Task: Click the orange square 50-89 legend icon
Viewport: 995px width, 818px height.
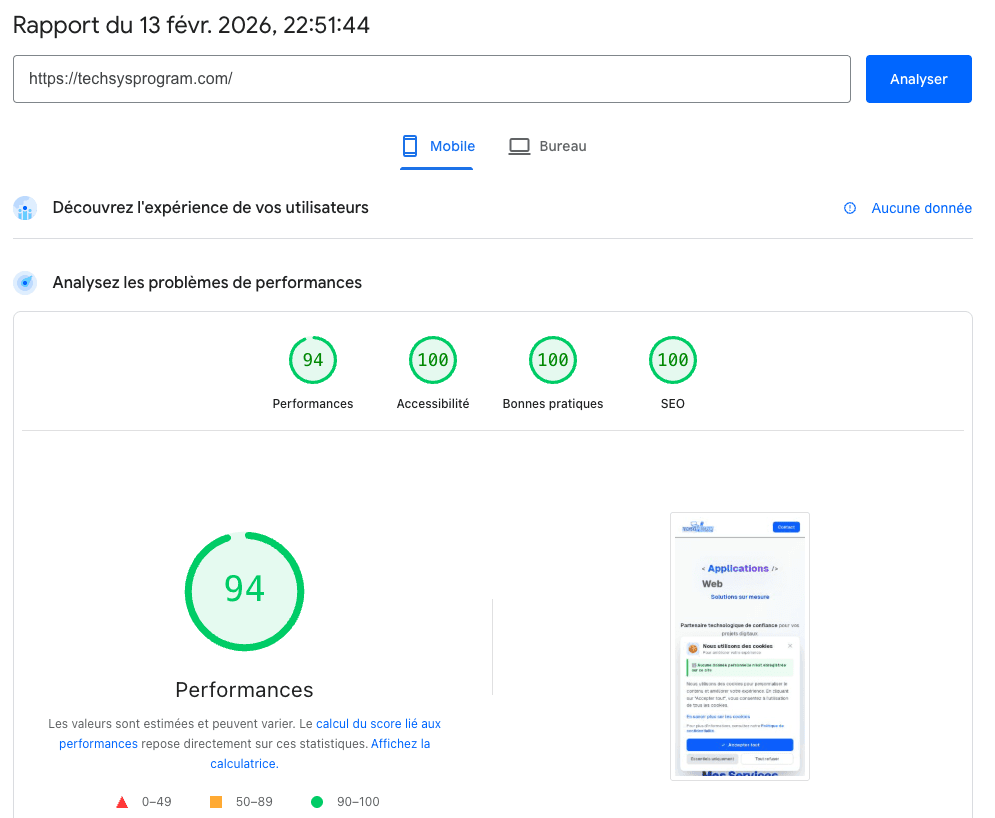Action: pos(215,801)
